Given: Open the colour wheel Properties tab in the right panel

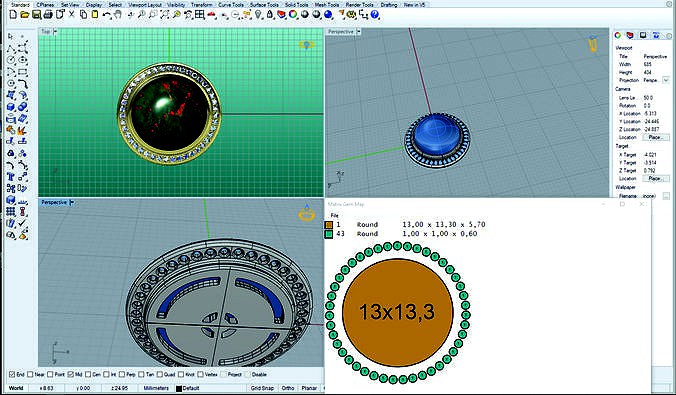Looking at the screenshot, I should pos(617,35).
